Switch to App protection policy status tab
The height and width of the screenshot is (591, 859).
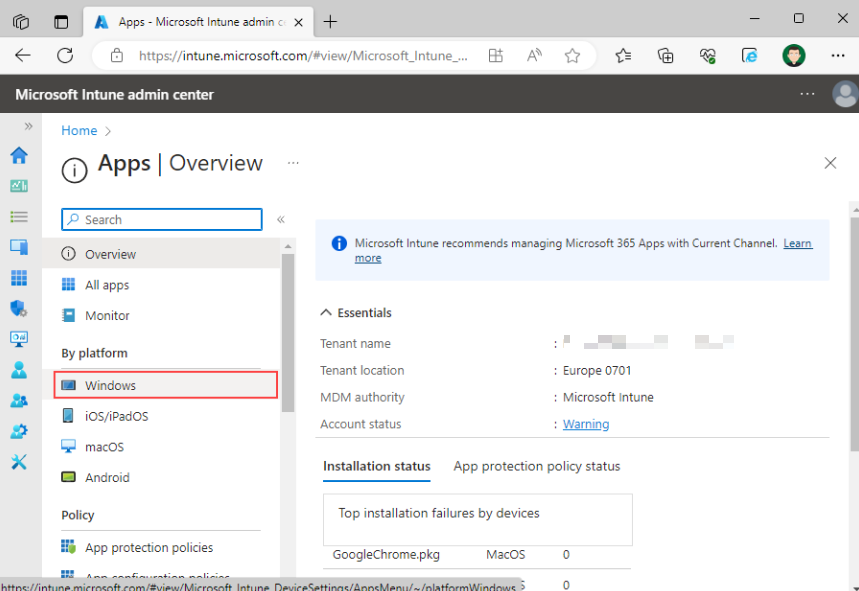[537, 466]
